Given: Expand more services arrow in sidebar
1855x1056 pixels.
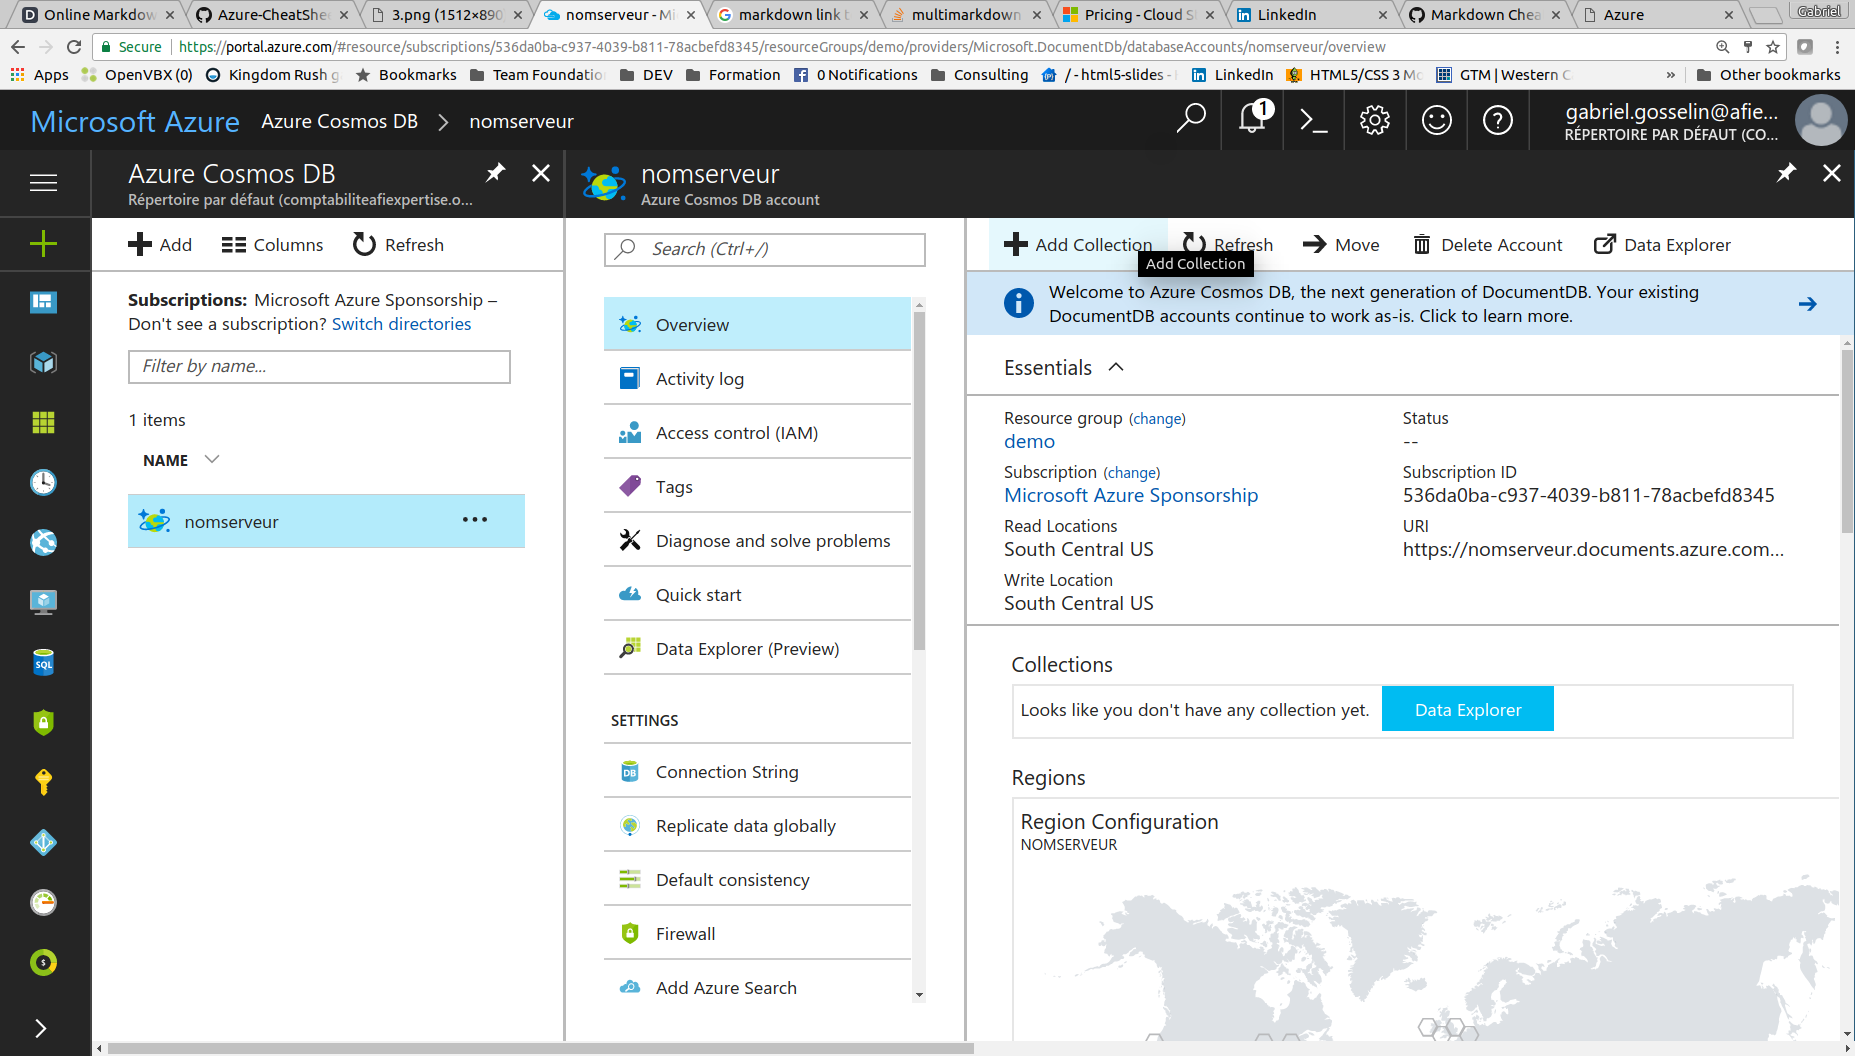Looking at the screenshot, I should (x=40, y=1028).
